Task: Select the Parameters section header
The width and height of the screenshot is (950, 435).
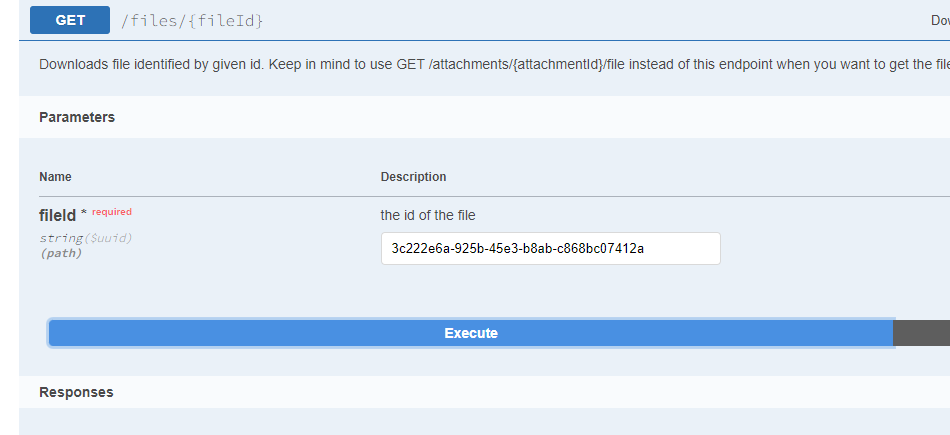Action: tap(77, 118)
